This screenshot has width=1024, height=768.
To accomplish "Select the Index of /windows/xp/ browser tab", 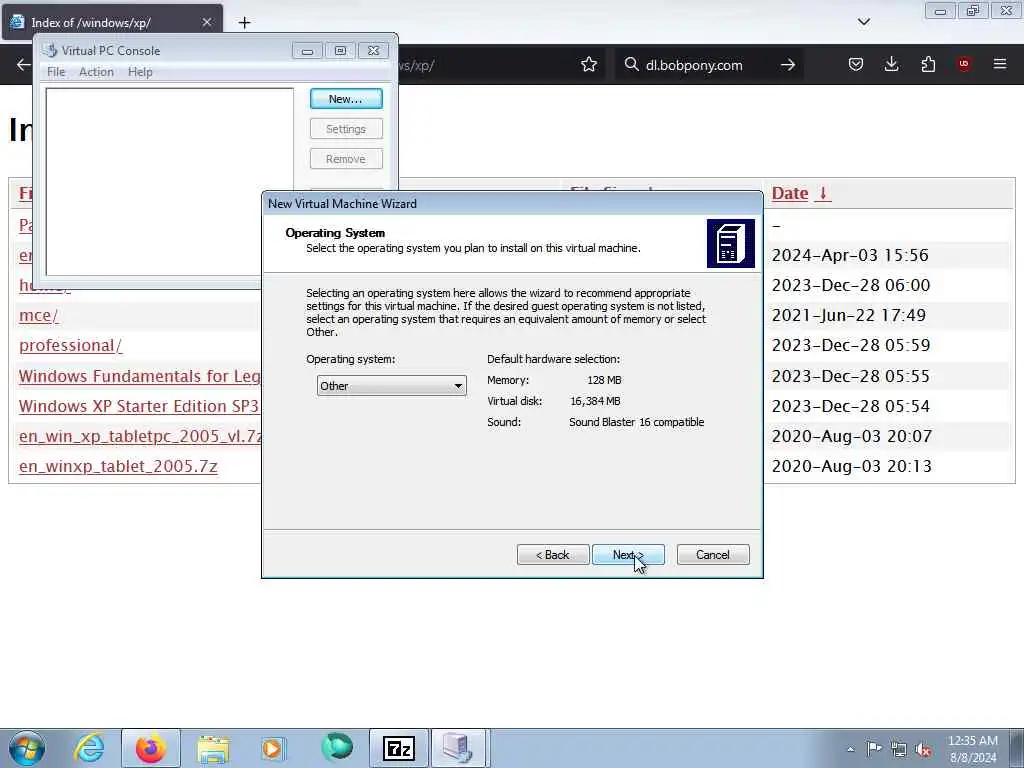I will tap(112, 22).
